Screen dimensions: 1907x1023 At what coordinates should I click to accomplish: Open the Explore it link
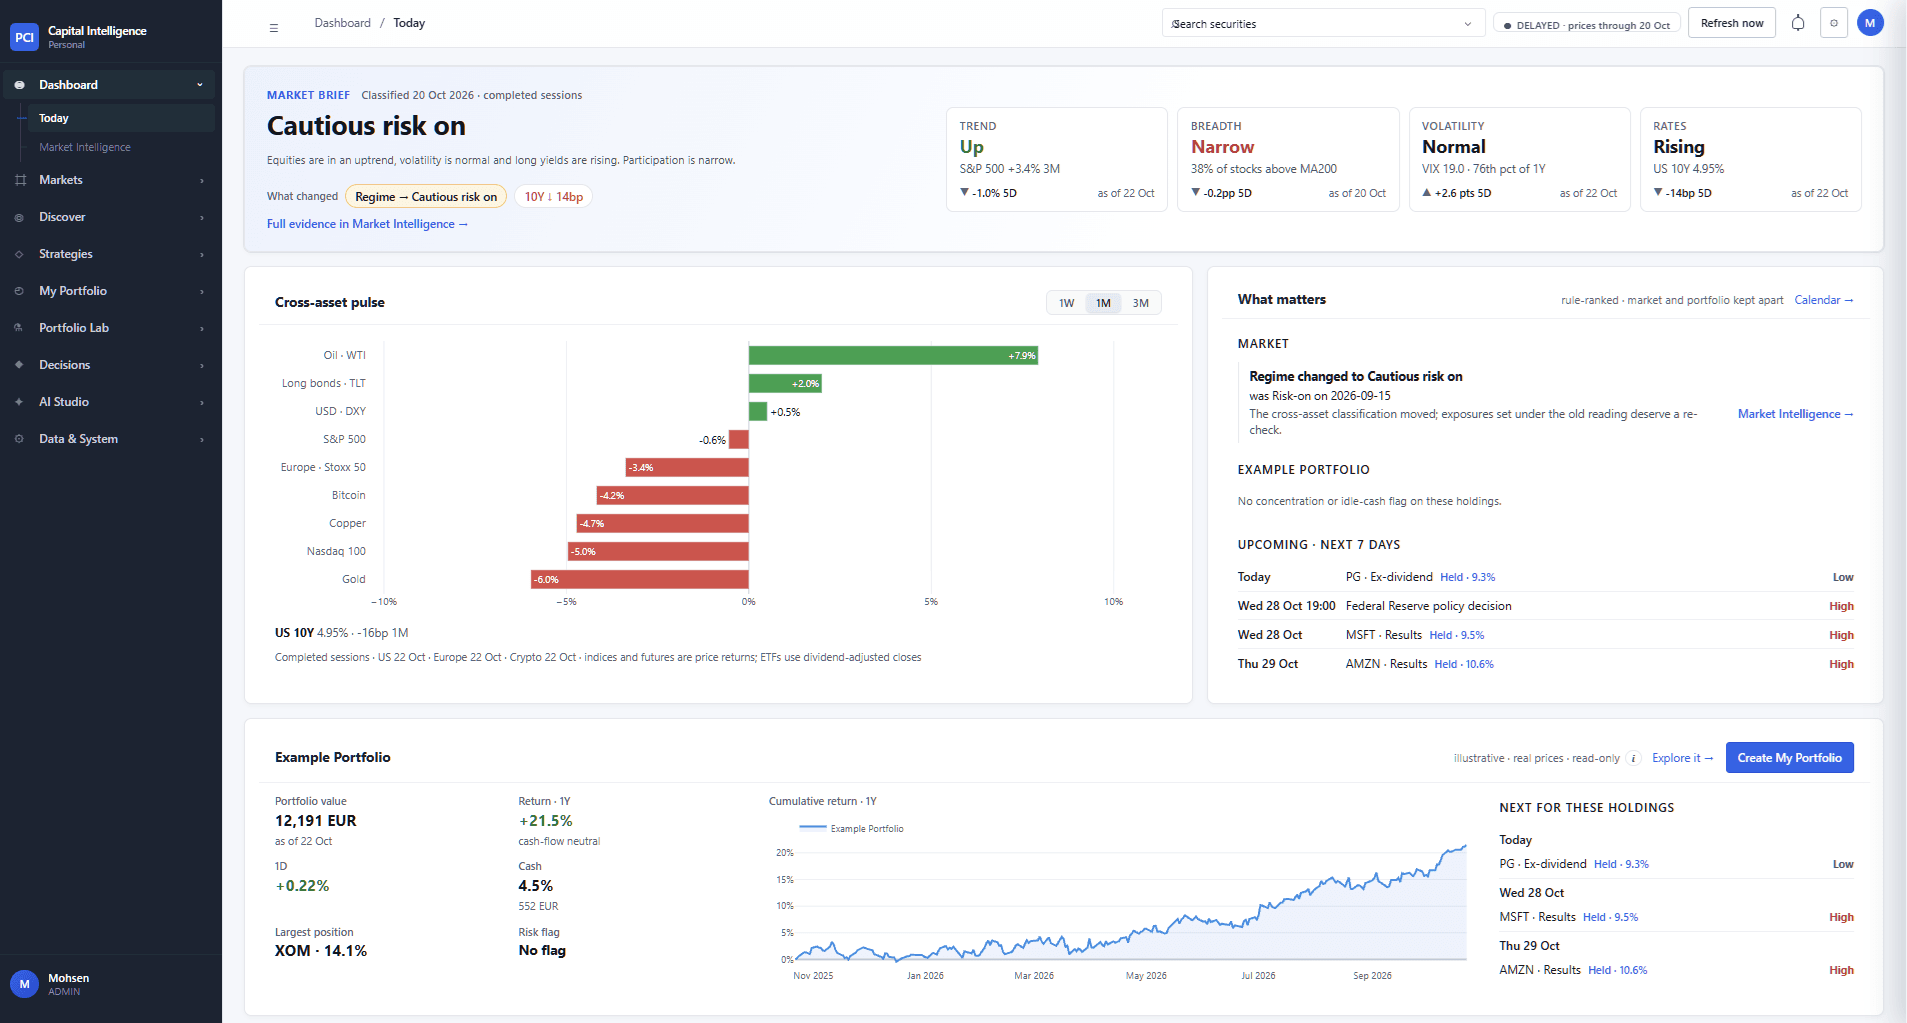[1682, 758]
